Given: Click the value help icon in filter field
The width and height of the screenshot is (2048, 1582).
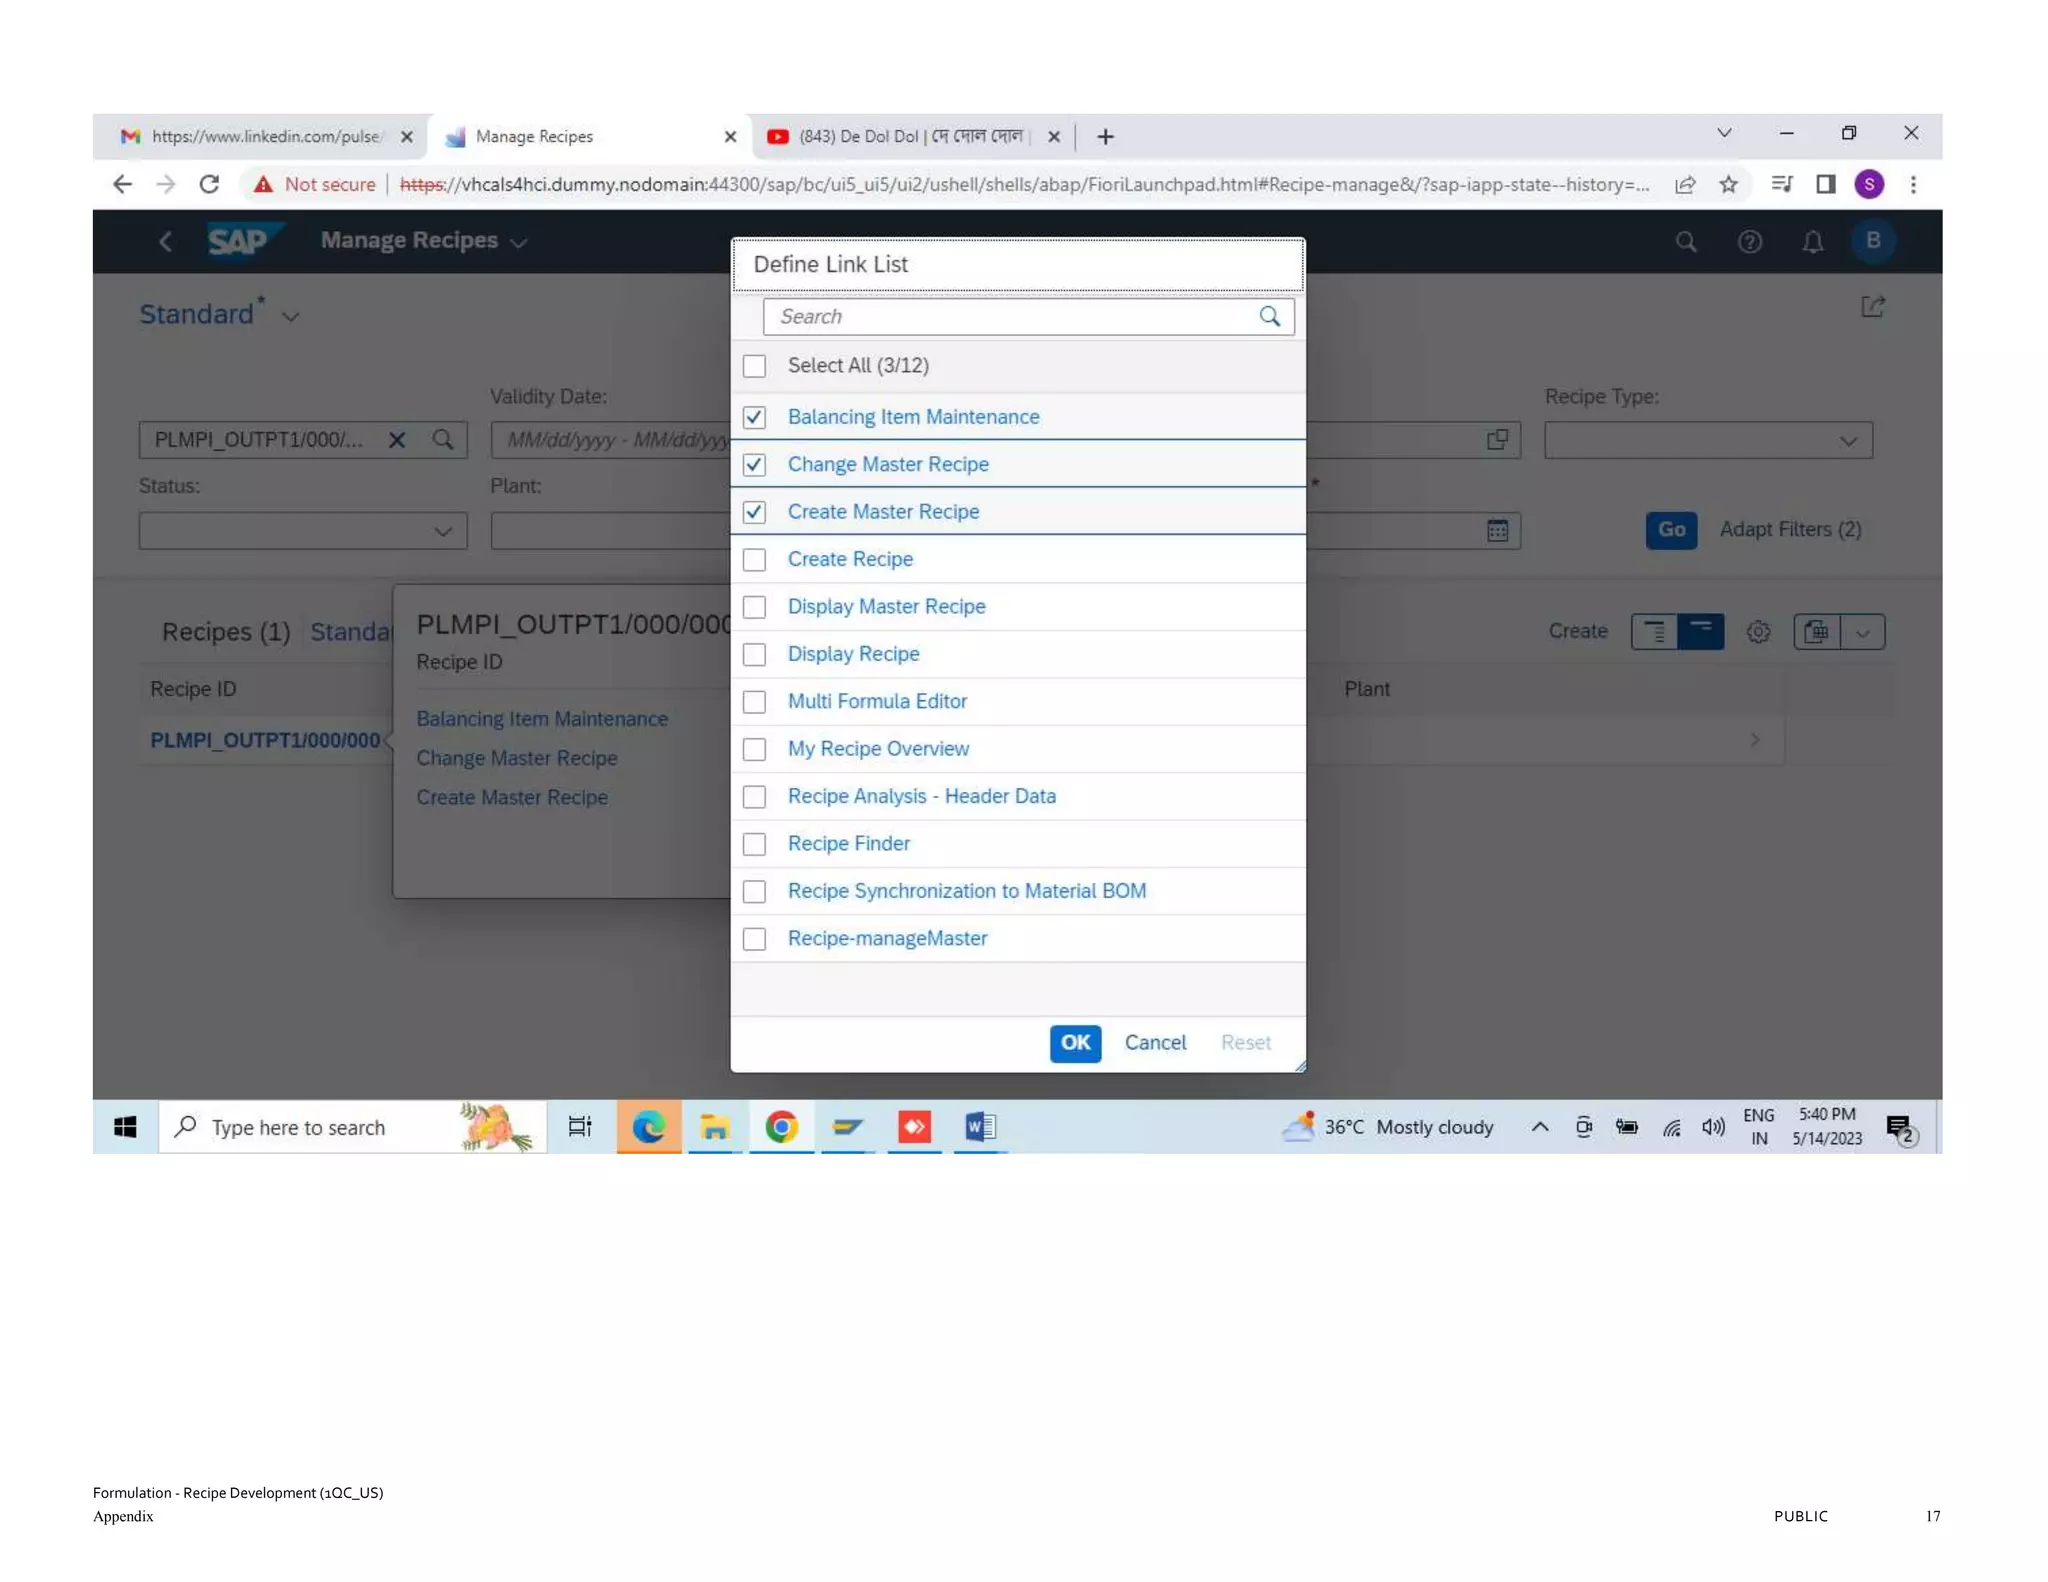Looking at the screenshot, I should [1497, 440].
